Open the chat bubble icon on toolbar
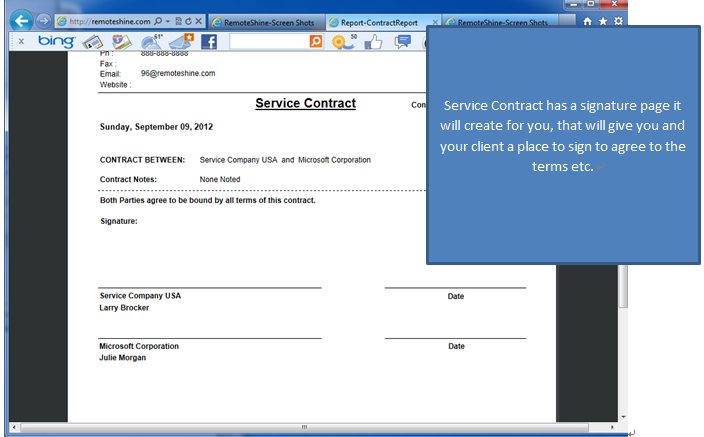Image resolution: width=704 pixels, height=437 pixels. tap(402, 42)
